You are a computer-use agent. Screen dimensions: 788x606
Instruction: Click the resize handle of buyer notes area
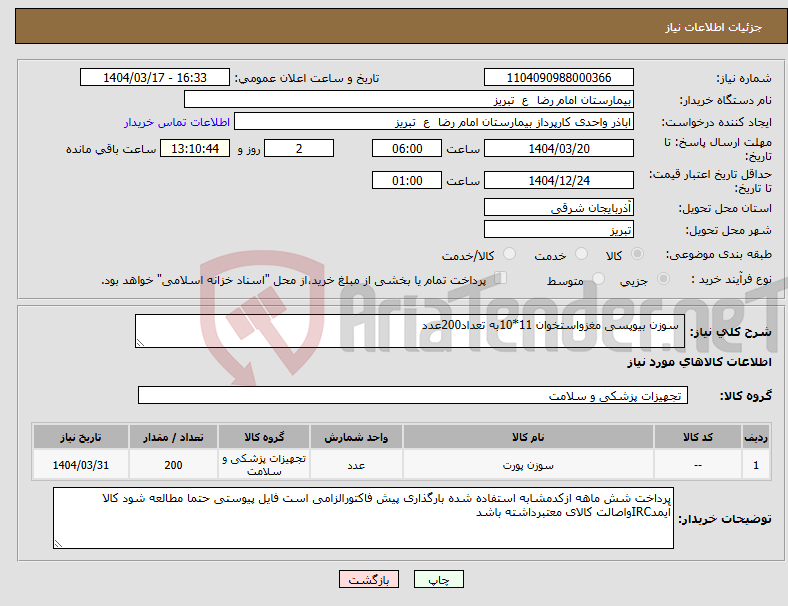pyautogui.click(x=58, y=544)
